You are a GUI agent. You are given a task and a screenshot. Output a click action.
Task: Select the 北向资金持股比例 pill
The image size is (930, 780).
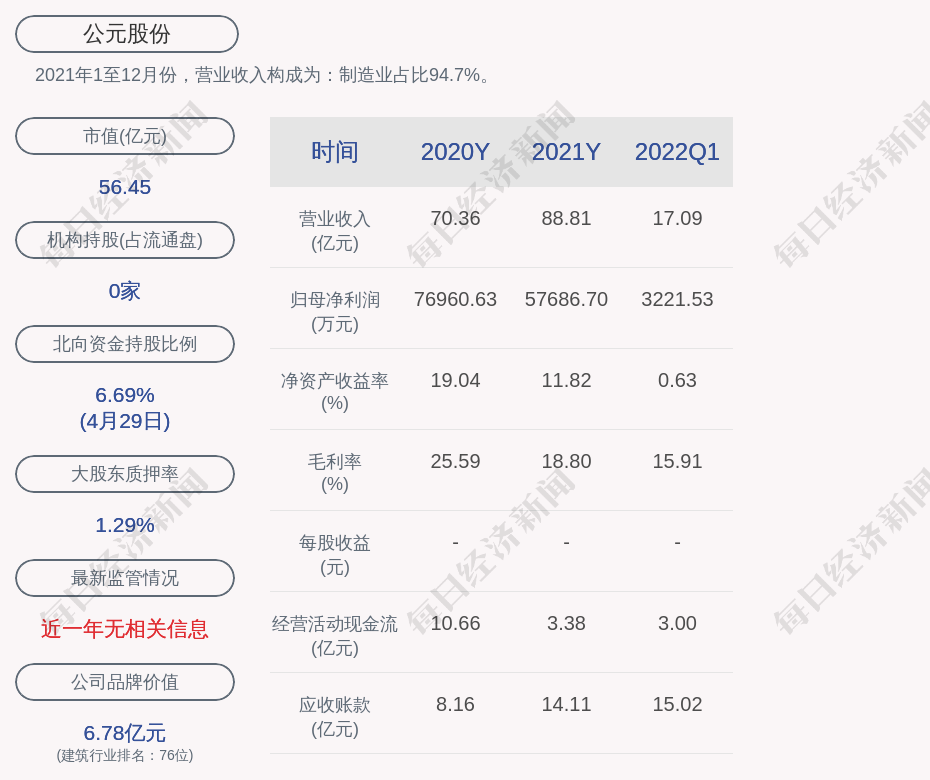125,344
